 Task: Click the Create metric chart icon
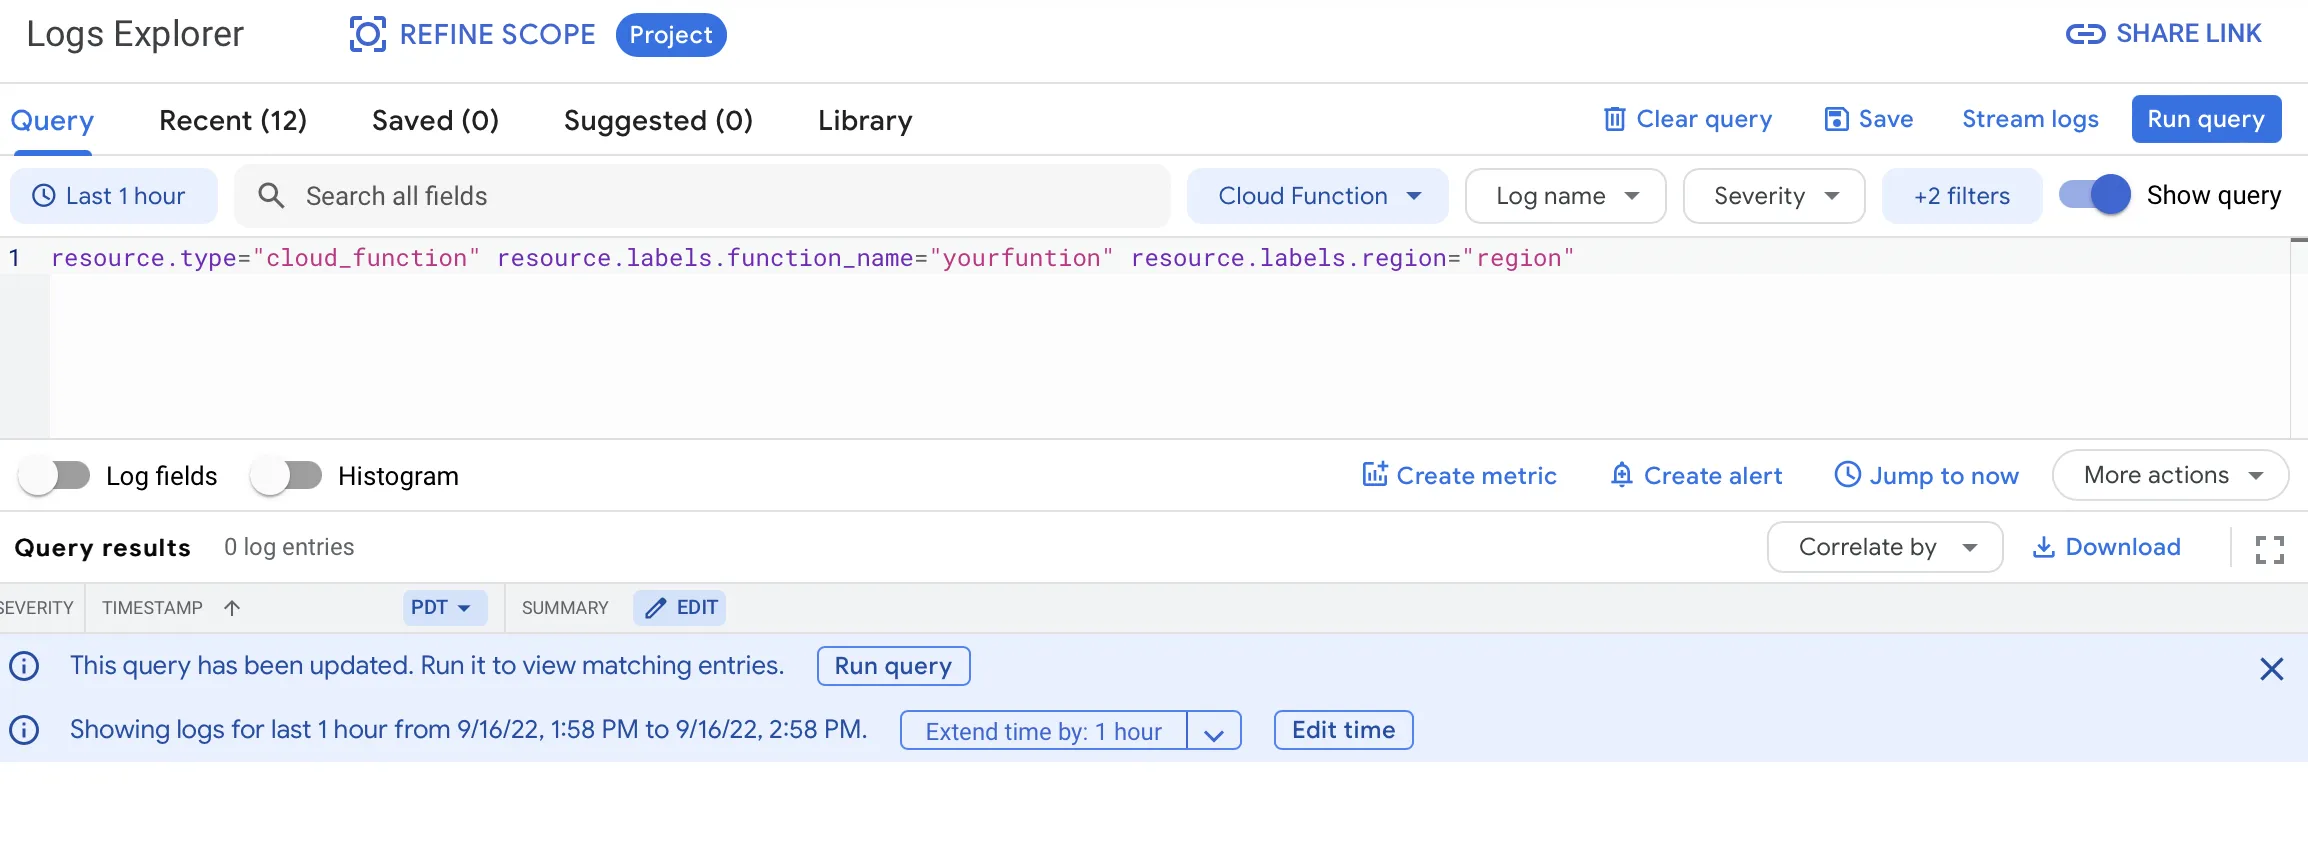(x=1375, y=475)
